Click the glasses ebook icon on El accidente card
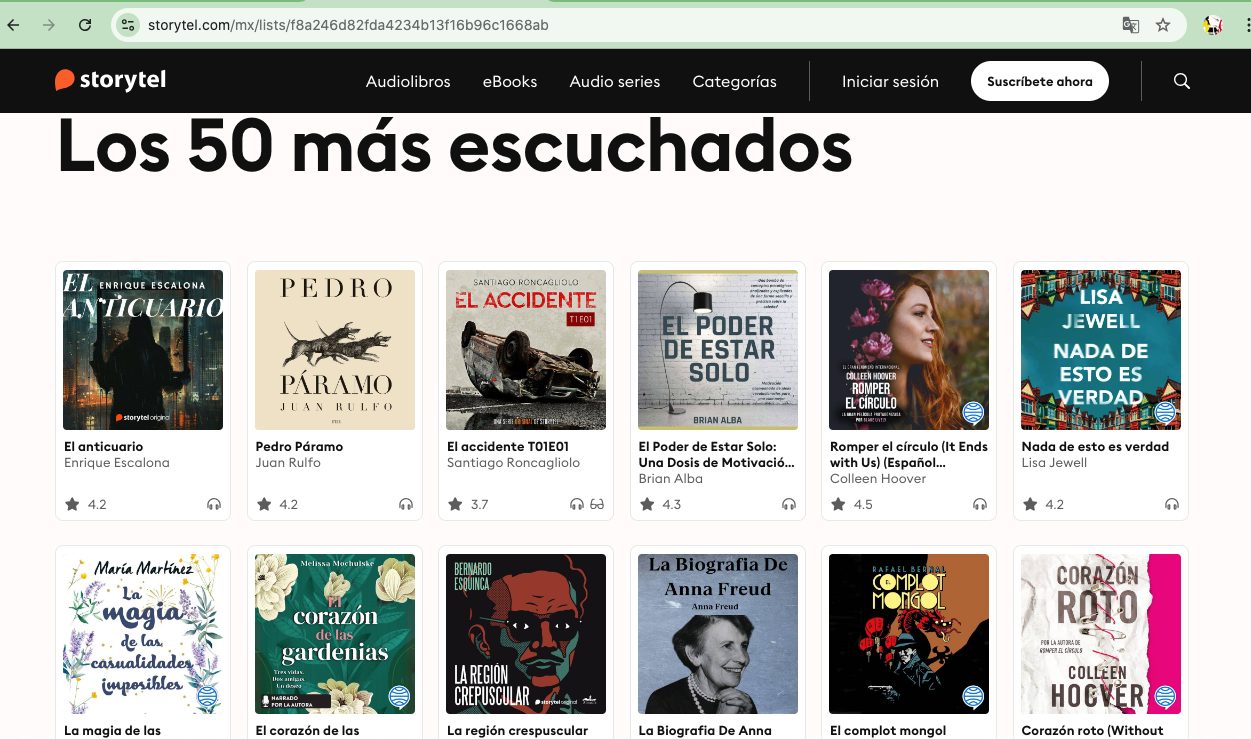 598,504
